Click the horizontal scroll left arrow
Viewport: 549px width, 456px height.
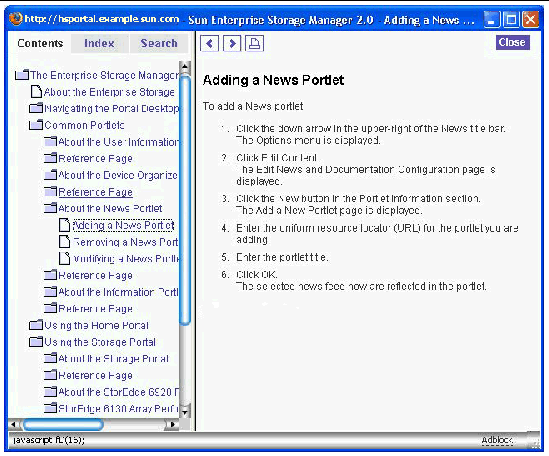(x=14, y=424)
